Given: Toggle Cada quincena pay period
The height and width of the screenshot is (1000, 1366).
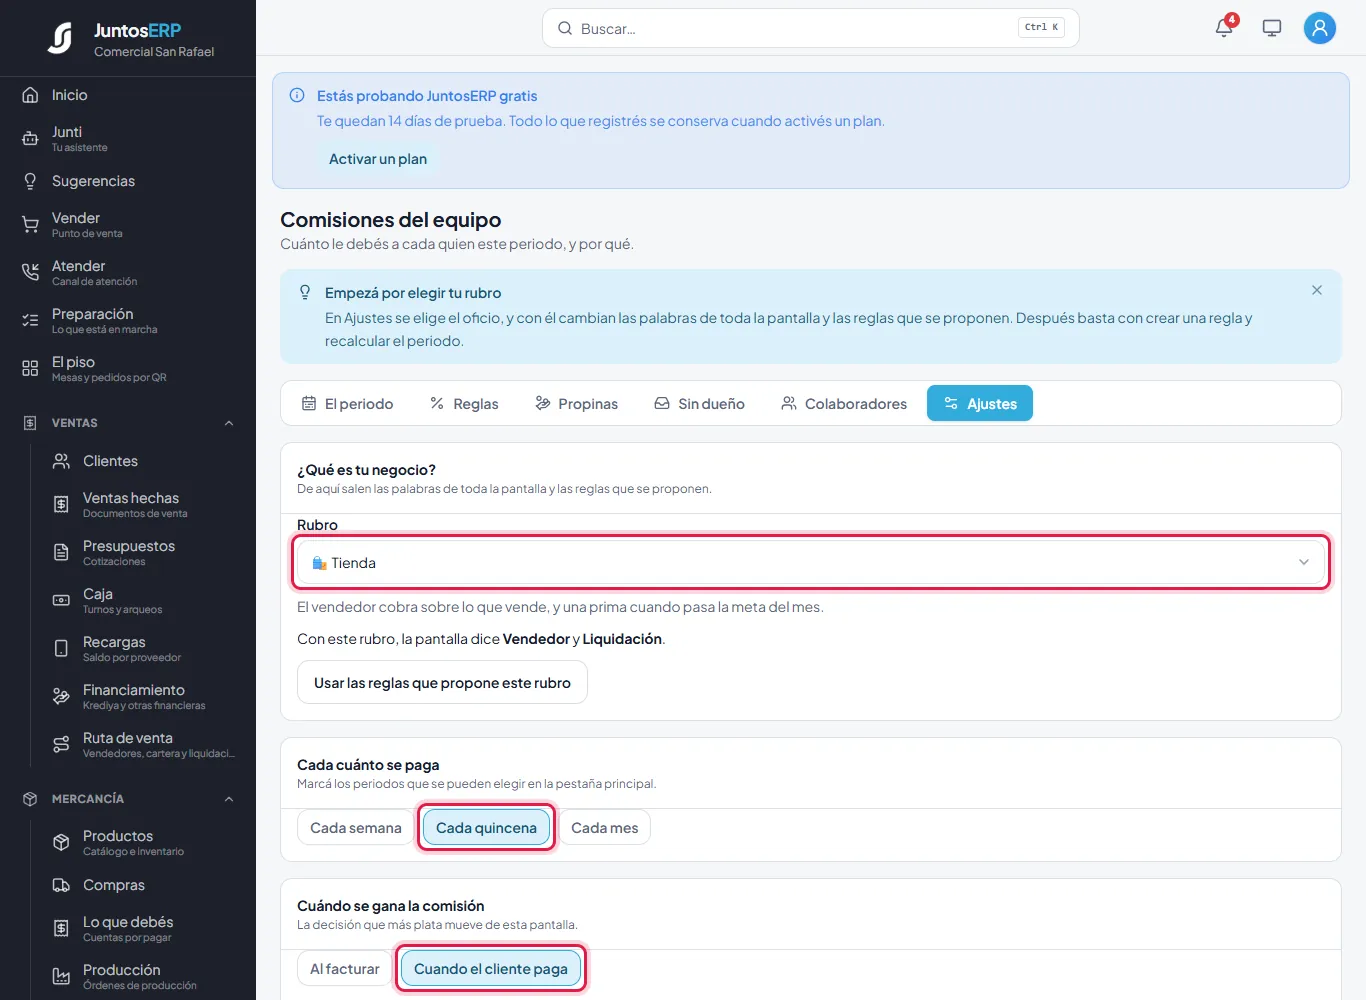Looking at the screenshot, I should pos(486,828).
